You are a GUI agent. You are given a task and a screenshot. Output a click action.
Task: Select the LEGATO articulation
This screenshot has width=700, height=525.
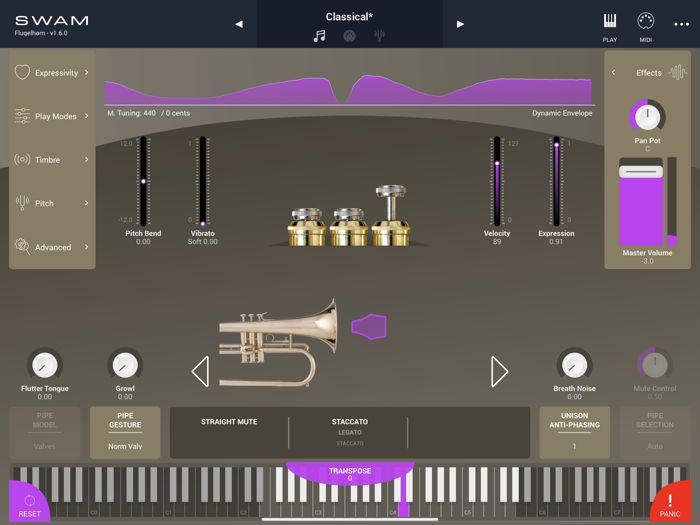[x=350, y=433]
